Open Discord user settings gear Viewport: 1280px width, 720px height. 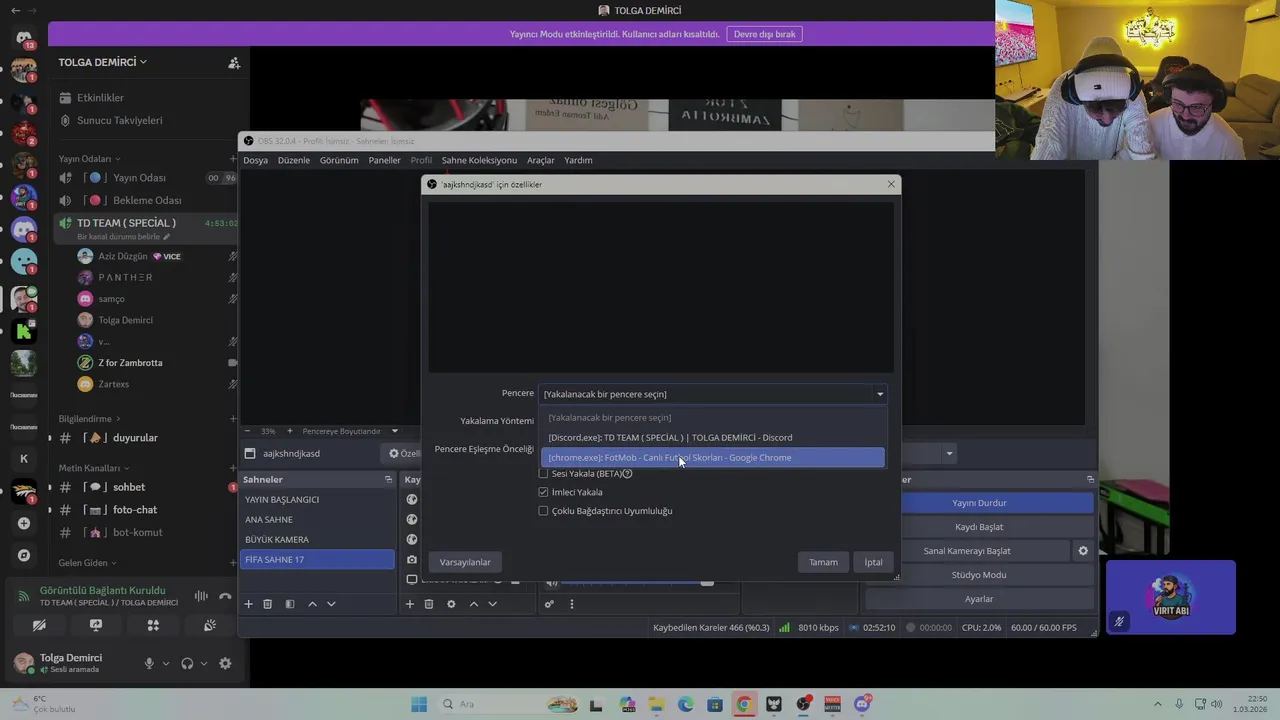pyautogui.click(x=225, y=663)
